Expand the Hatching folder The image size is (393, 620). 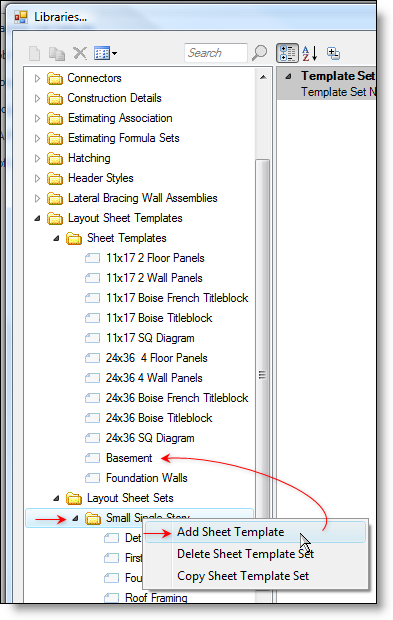point(38,158)
